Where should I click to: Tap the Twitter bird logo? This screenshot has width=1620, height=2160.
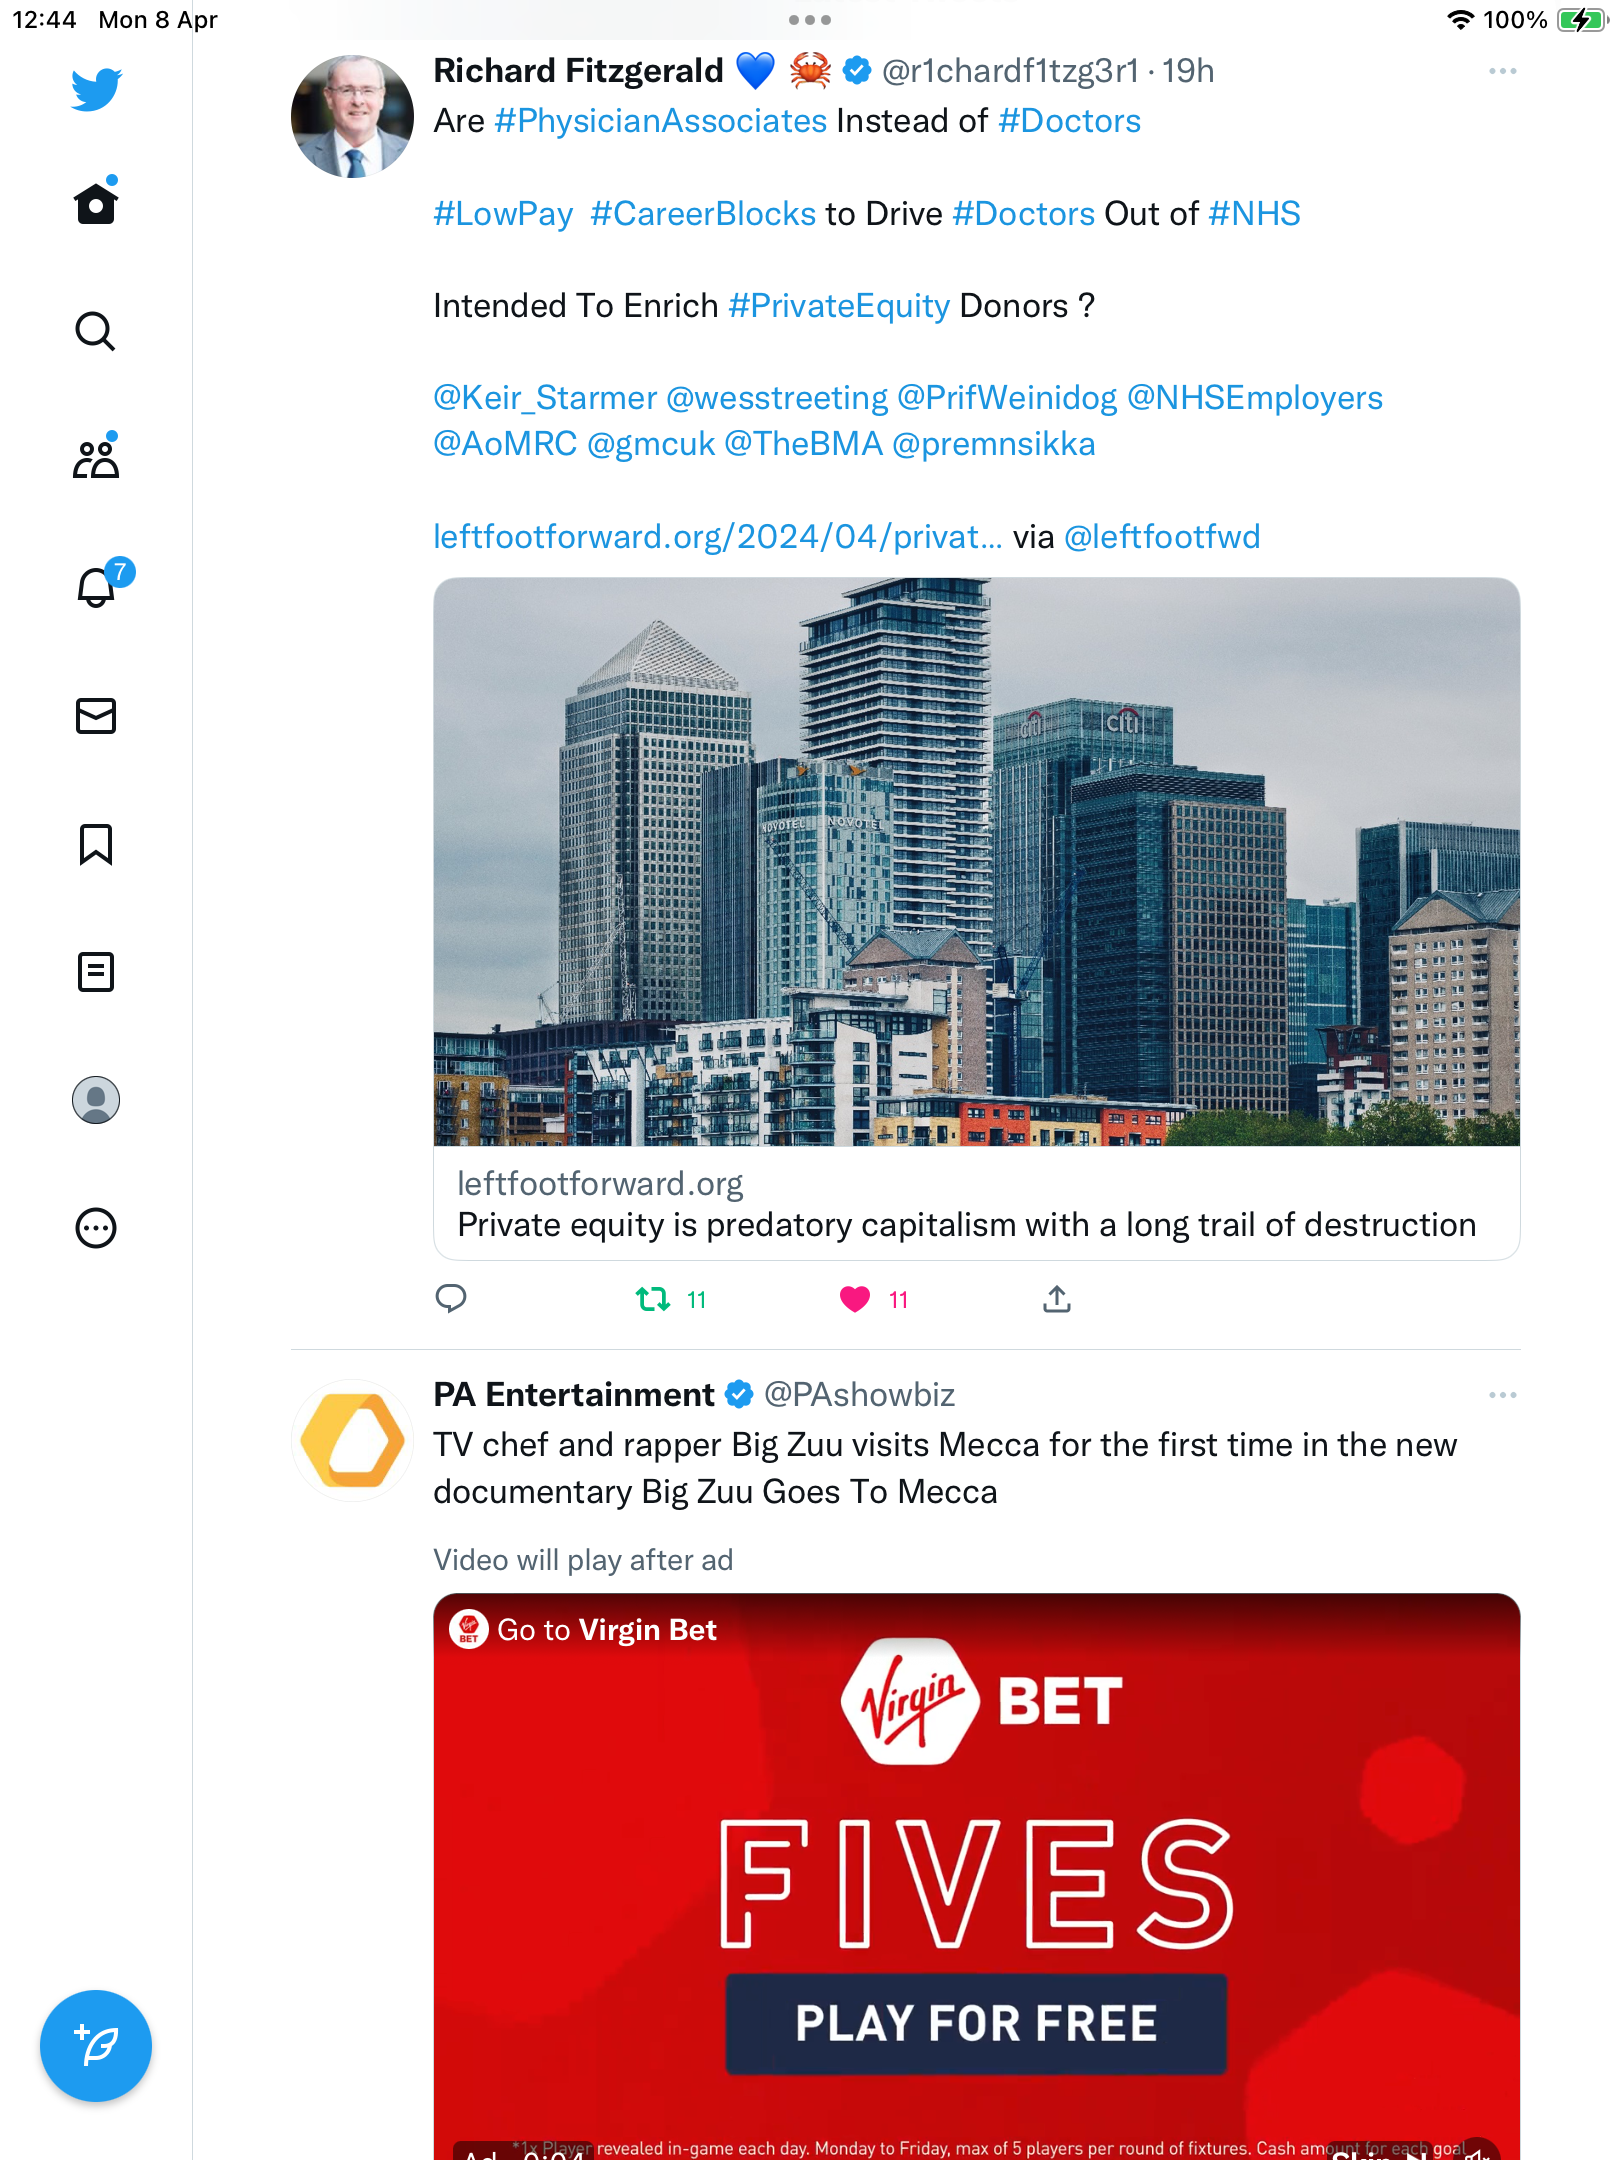96,89
